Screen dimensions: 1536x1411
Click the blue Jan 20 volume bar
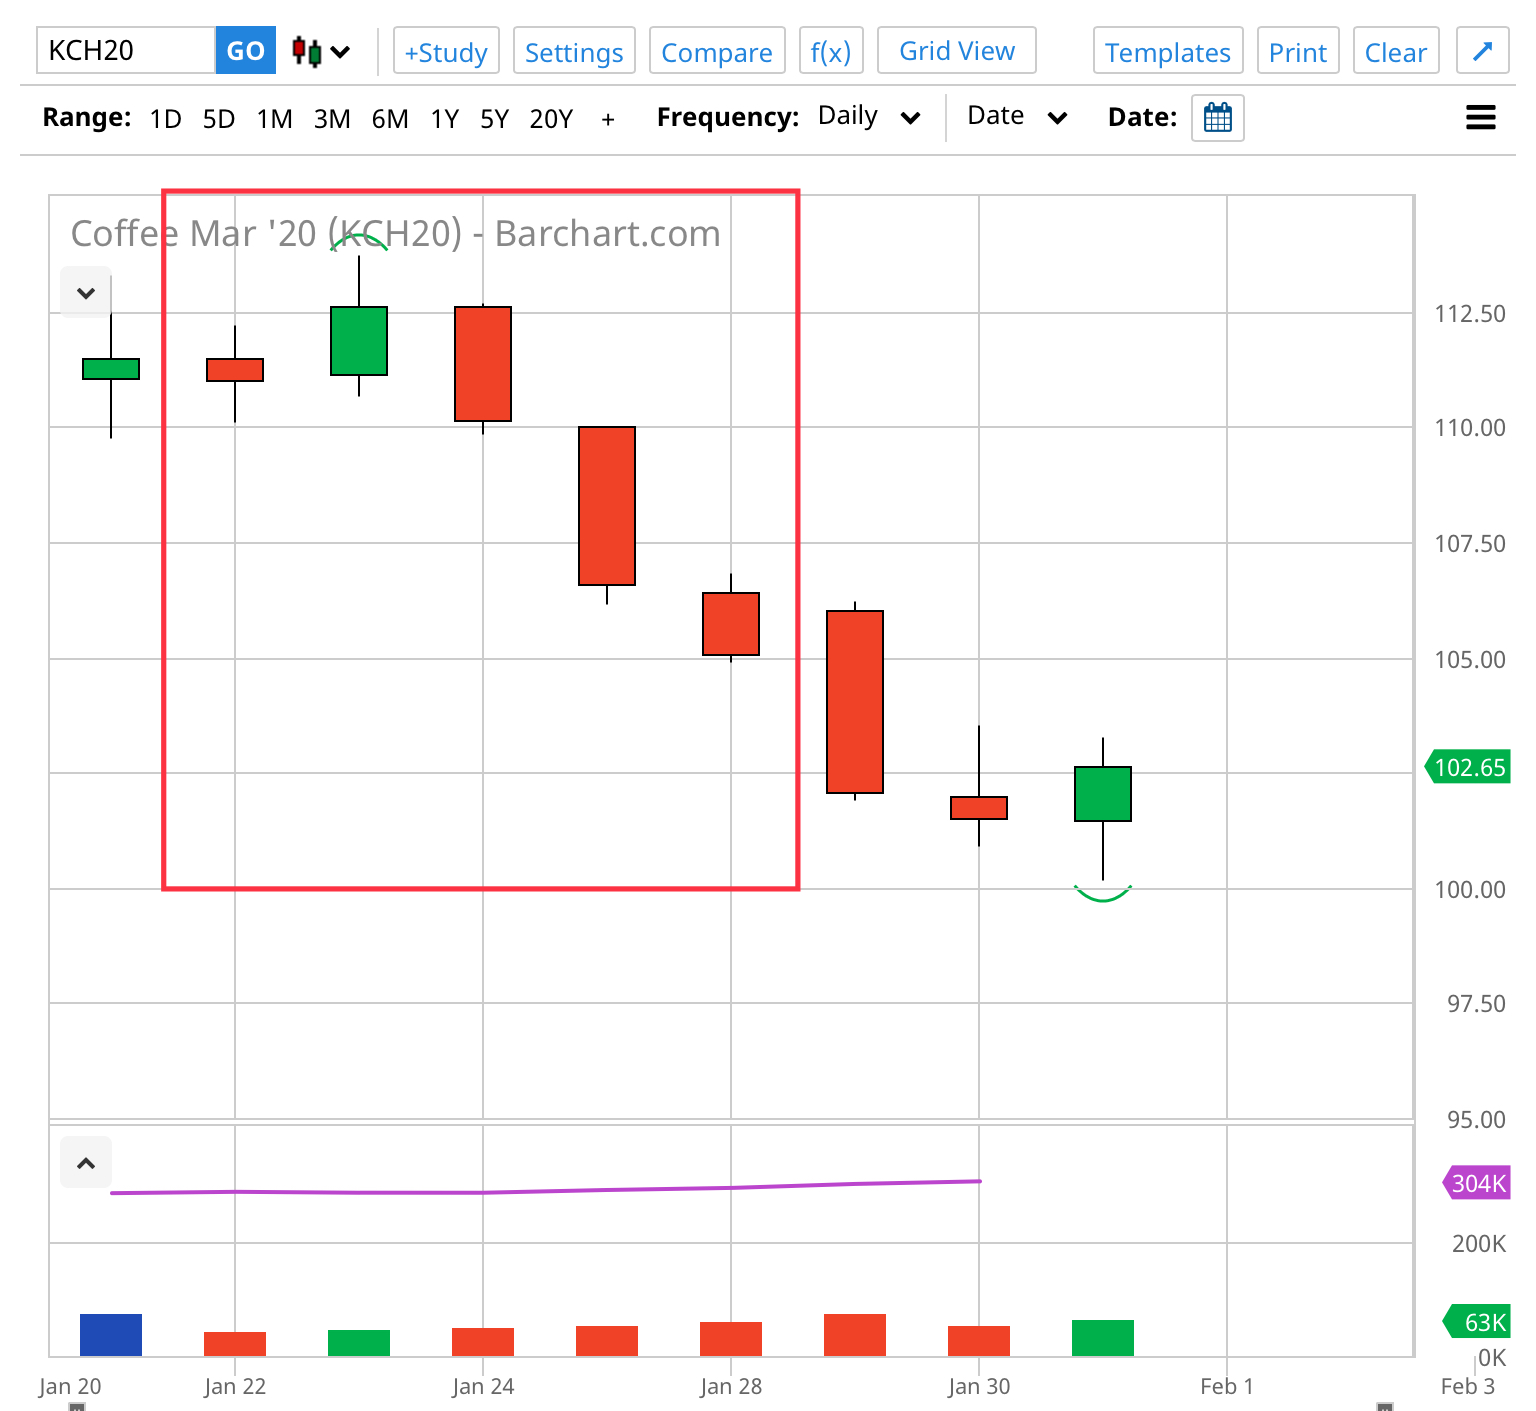pyautogui.click(x=111, y=1335)
